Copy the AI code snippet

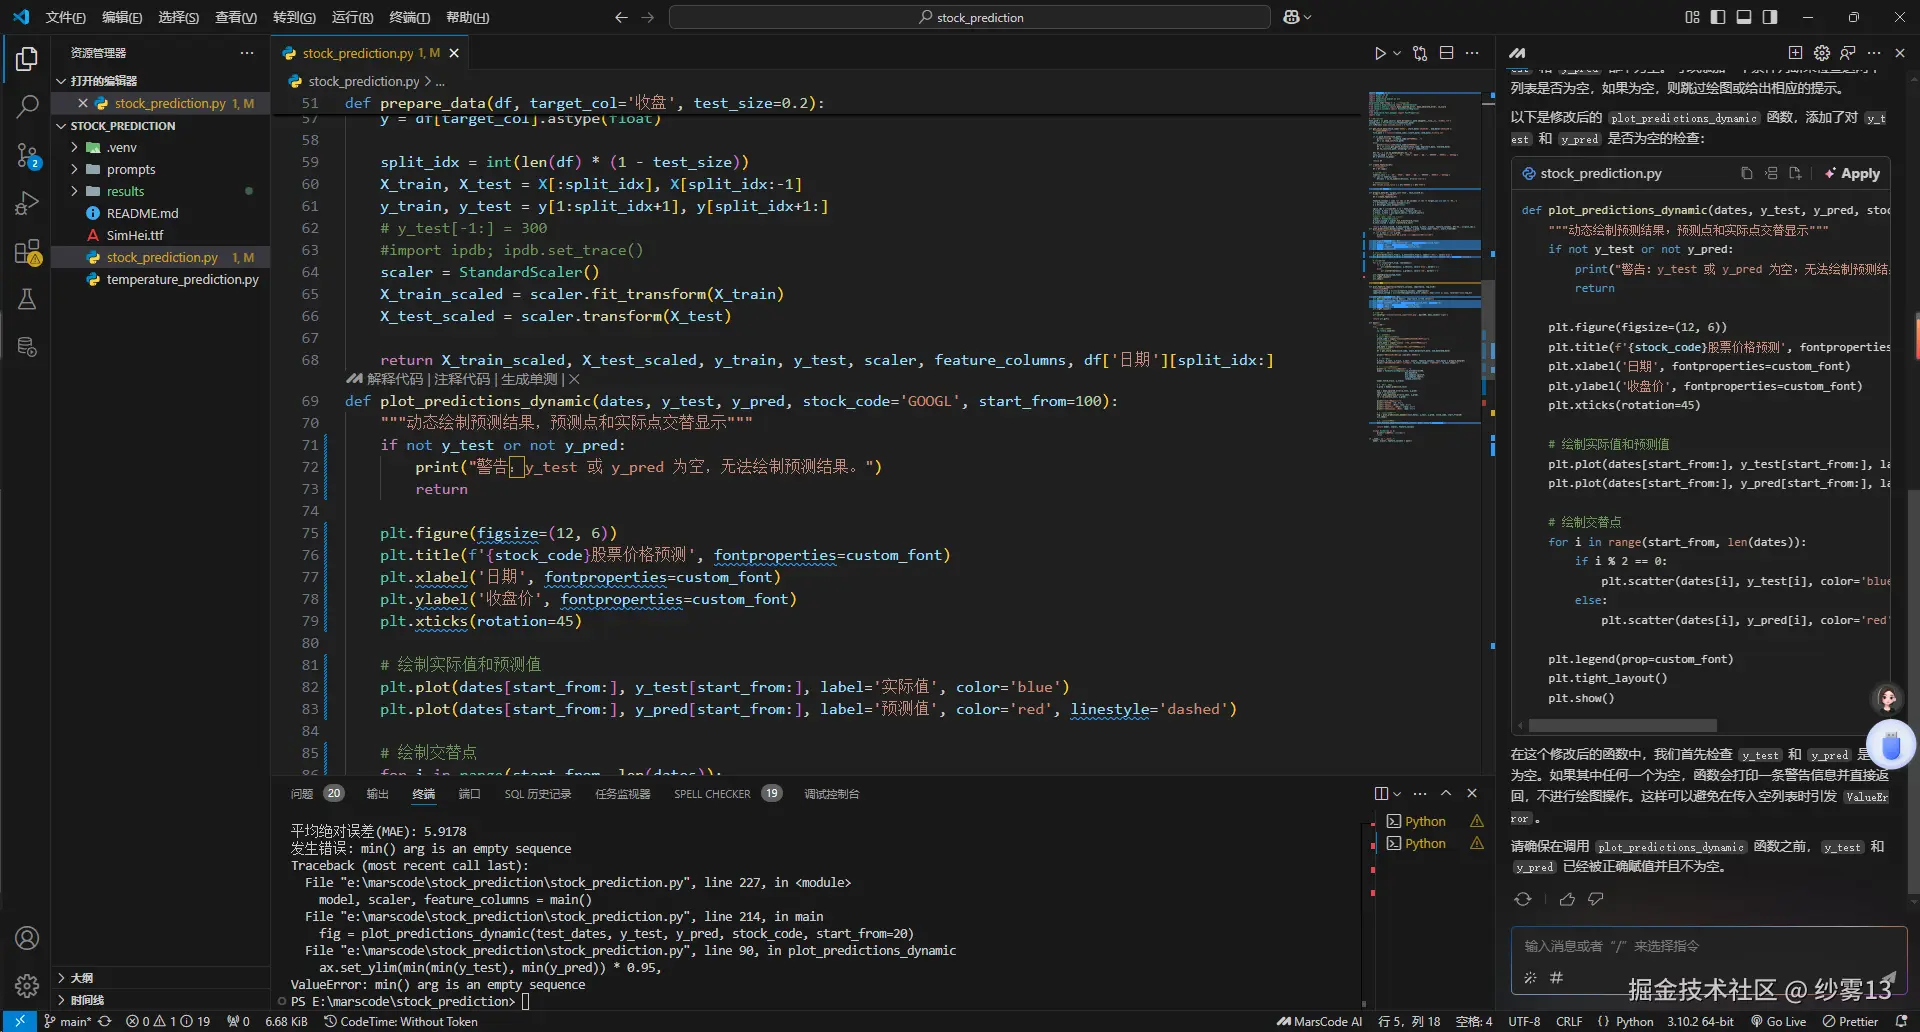(x=1746, y=173)
